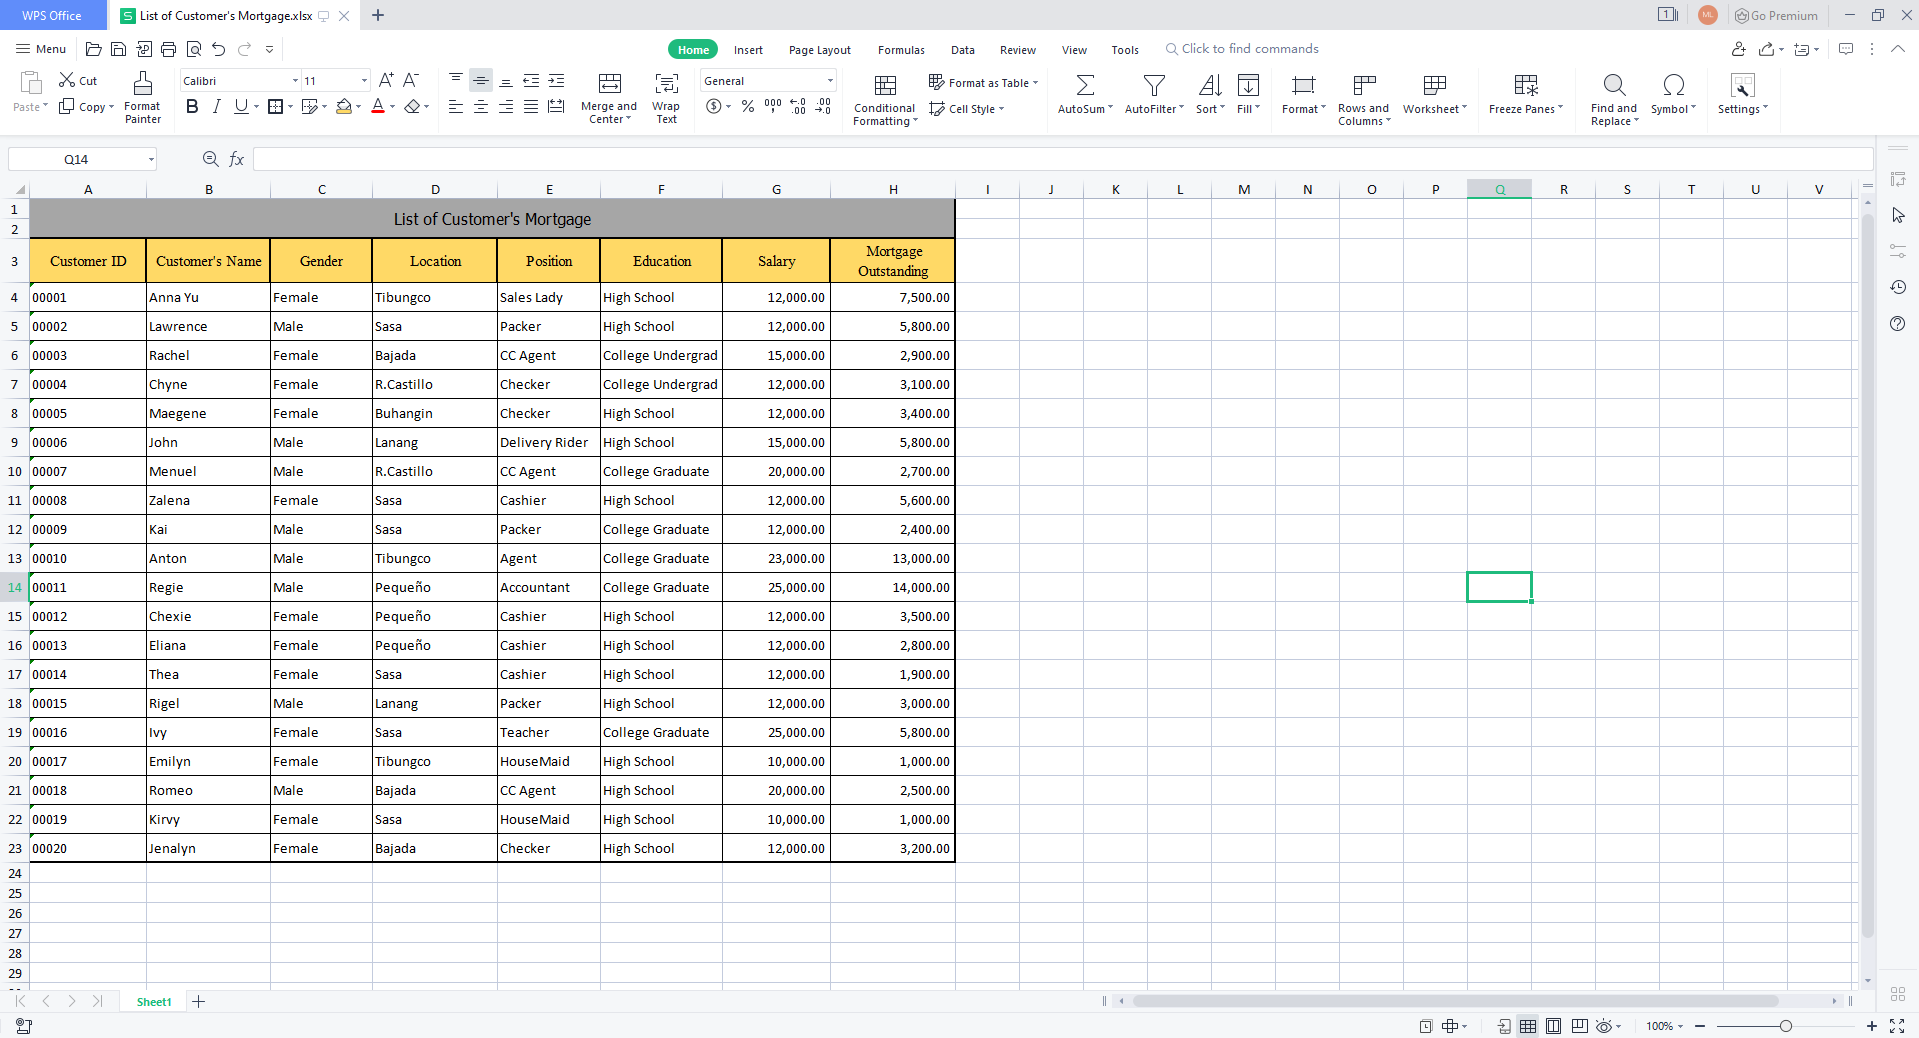Open Find and Replace
This screenshot has width=1919, height=1038.
click(1614, 99)
